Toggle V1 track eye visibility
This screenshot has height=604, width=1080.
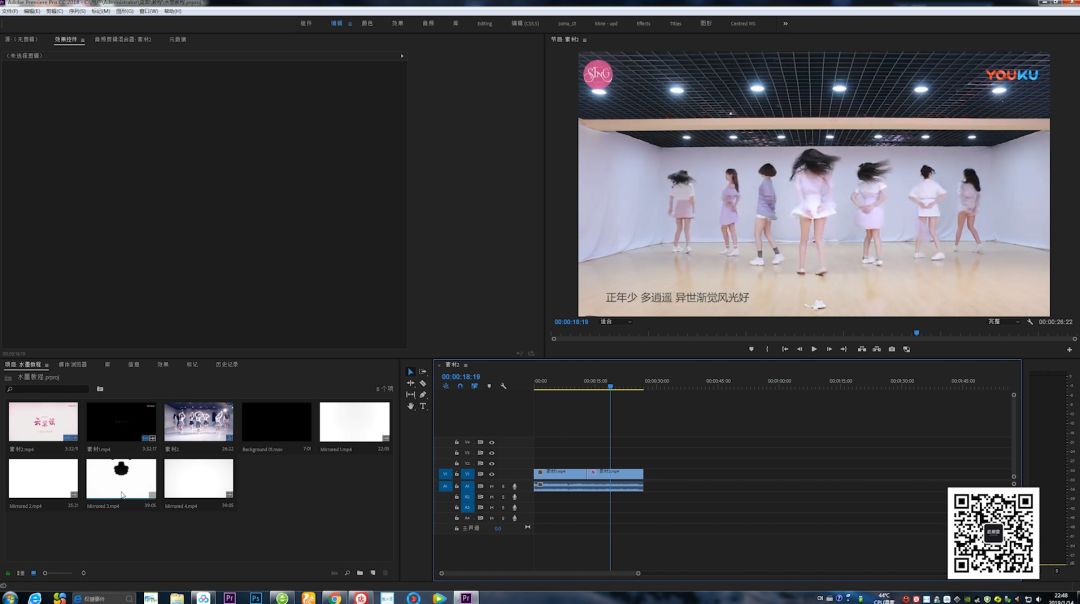[x=492, y=474]
